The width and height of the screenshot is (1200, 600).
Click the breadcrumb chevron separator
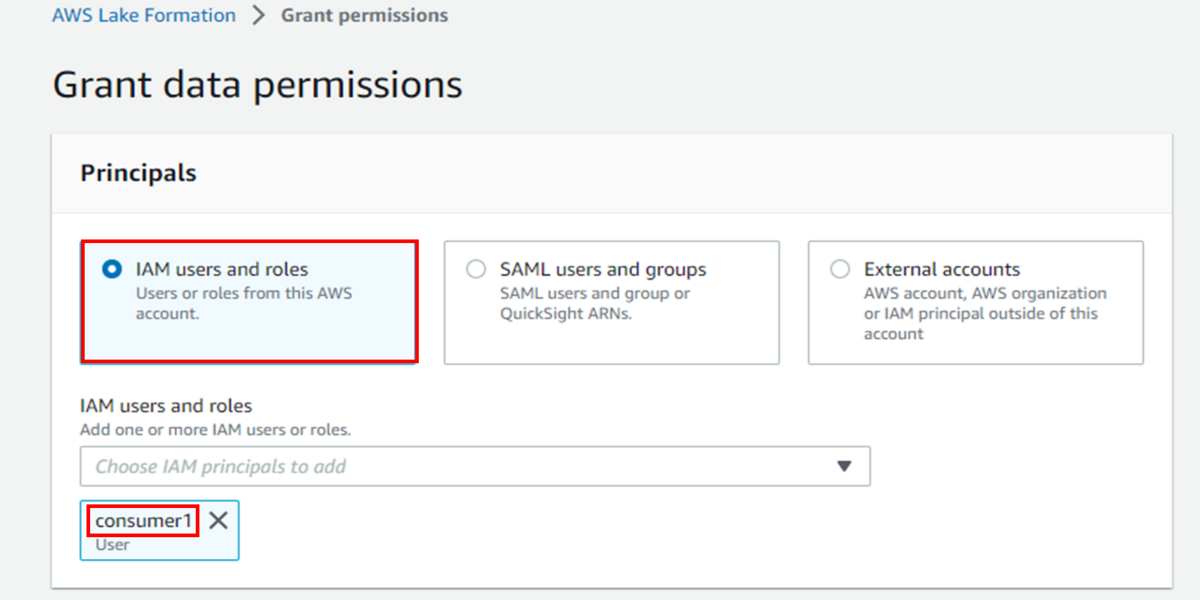259,16
